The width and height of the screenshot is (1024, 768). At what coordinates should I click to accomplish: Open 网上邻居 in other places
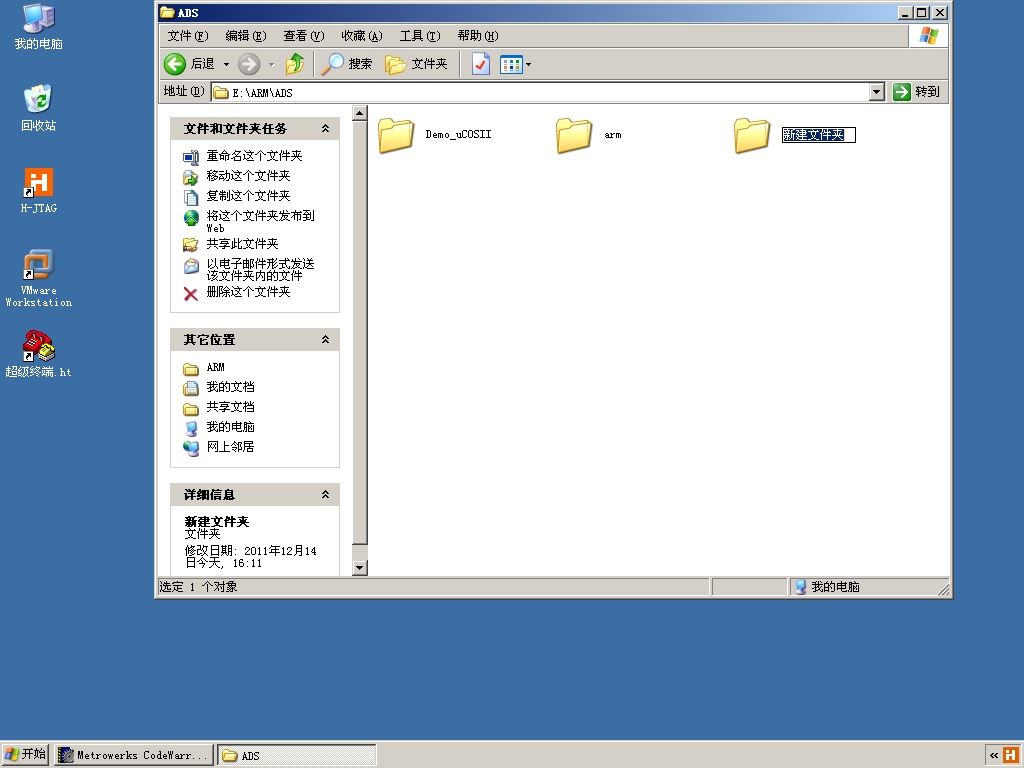tap(231, 447)
